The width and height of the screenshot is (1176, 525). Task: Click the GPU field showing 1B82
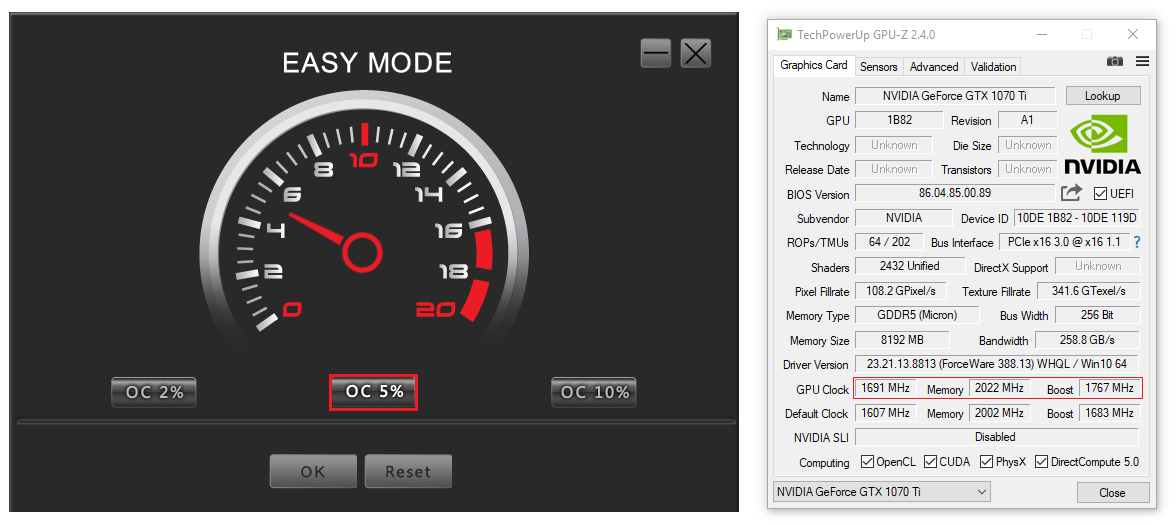(x=899, y=119)
